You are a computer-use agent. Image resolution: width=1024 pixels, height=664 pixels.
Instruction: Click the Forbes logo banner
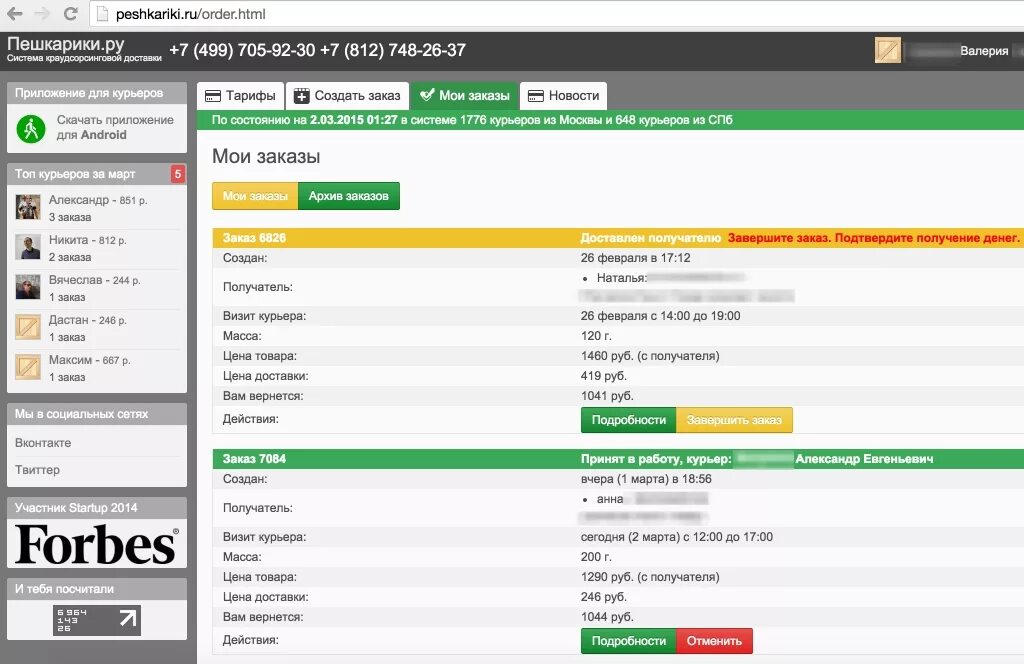[x=97, y=544]
